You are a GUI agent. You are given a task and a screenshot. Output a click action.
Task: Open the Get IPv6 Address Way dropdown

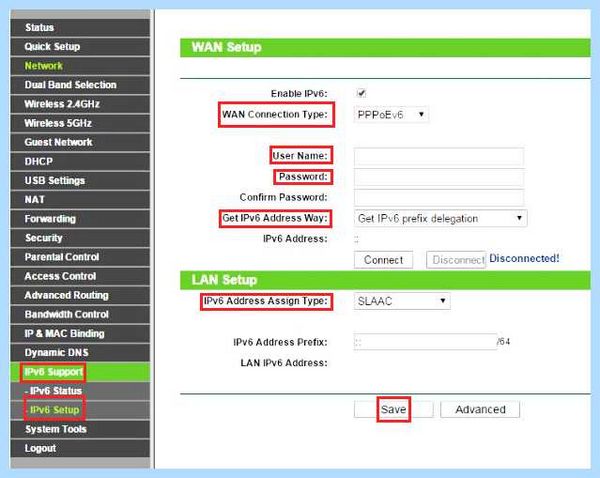(440, 219)
